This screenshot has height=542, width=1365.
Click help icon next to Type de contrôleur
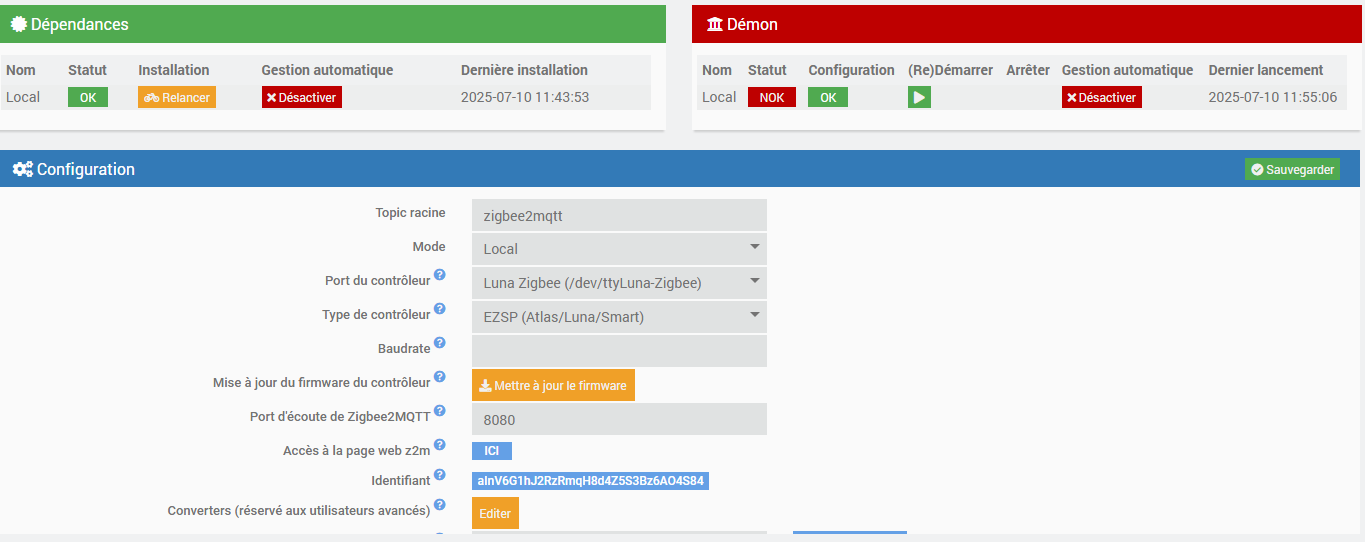(440, 309)
